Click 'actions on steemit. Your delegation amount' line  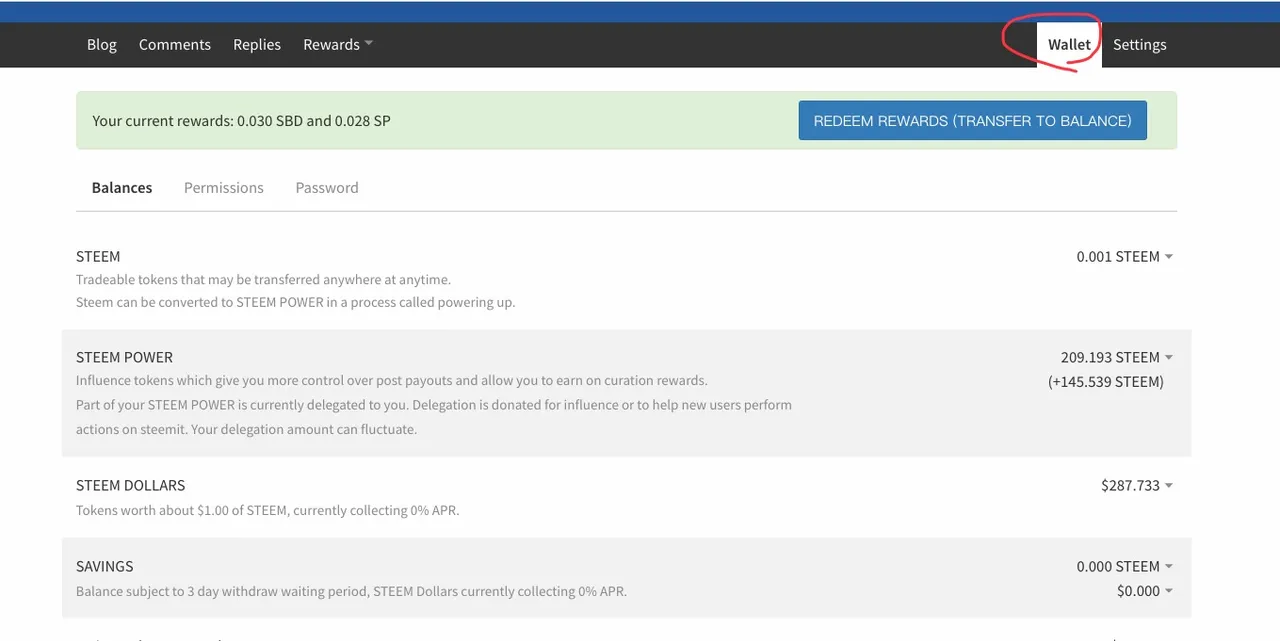[x=246, y=429]
